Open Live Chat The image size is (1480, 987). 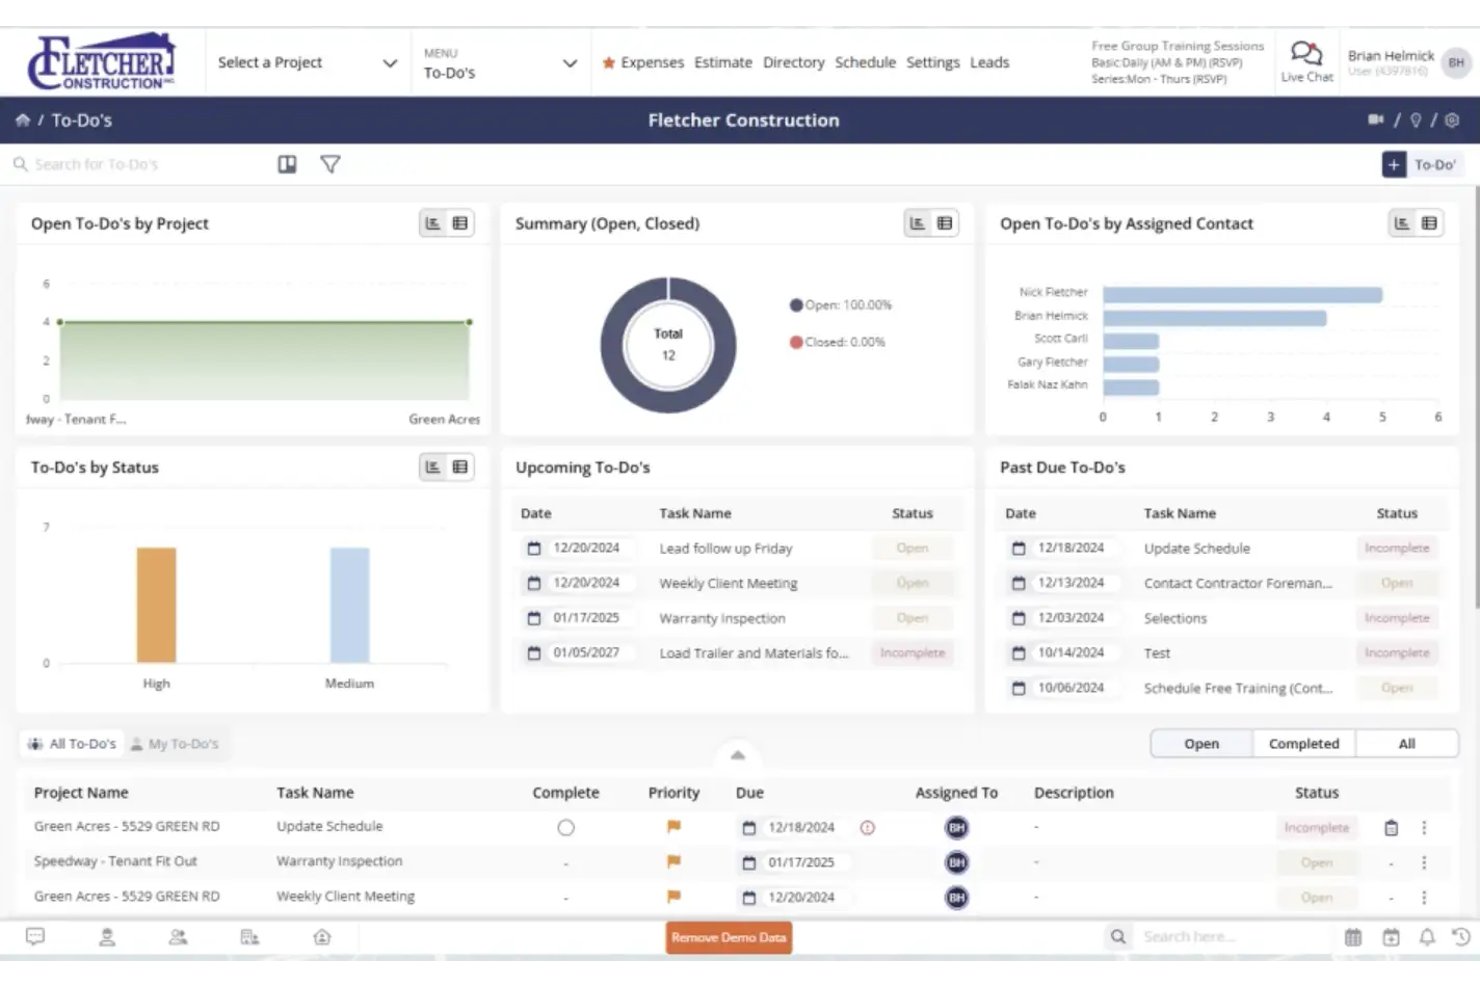(1306, 62)
